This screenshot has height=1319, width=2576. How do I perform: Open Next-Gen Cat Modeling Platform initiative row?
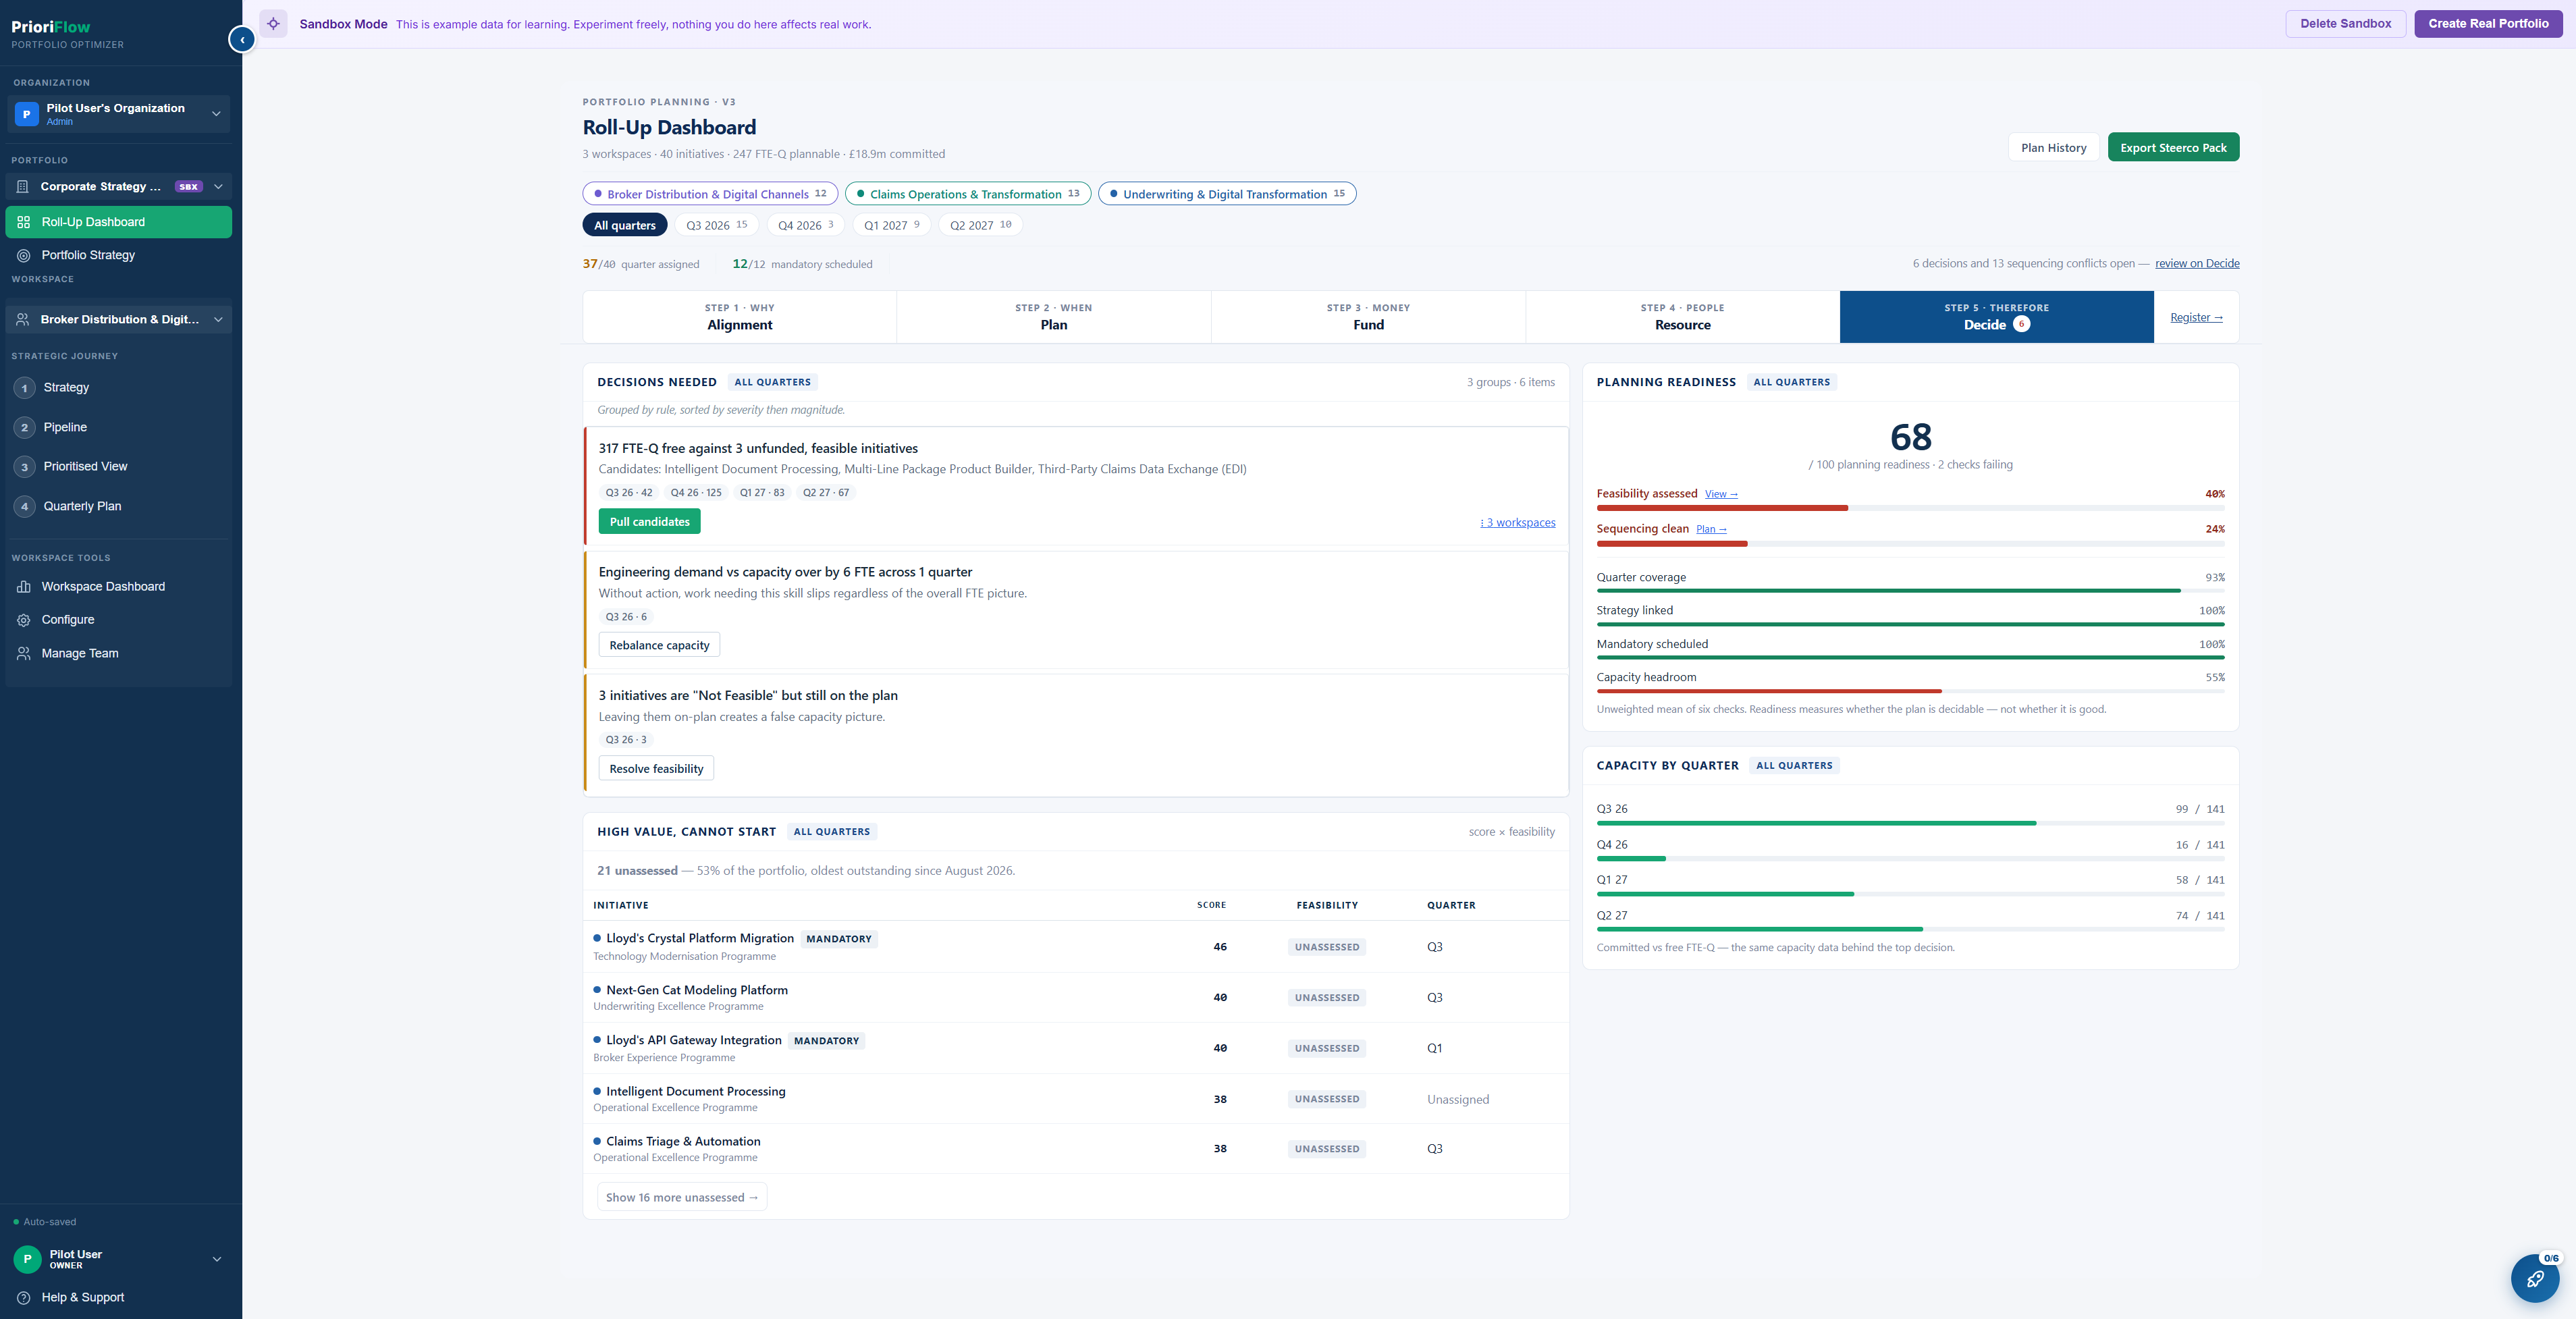(1076, 998)
